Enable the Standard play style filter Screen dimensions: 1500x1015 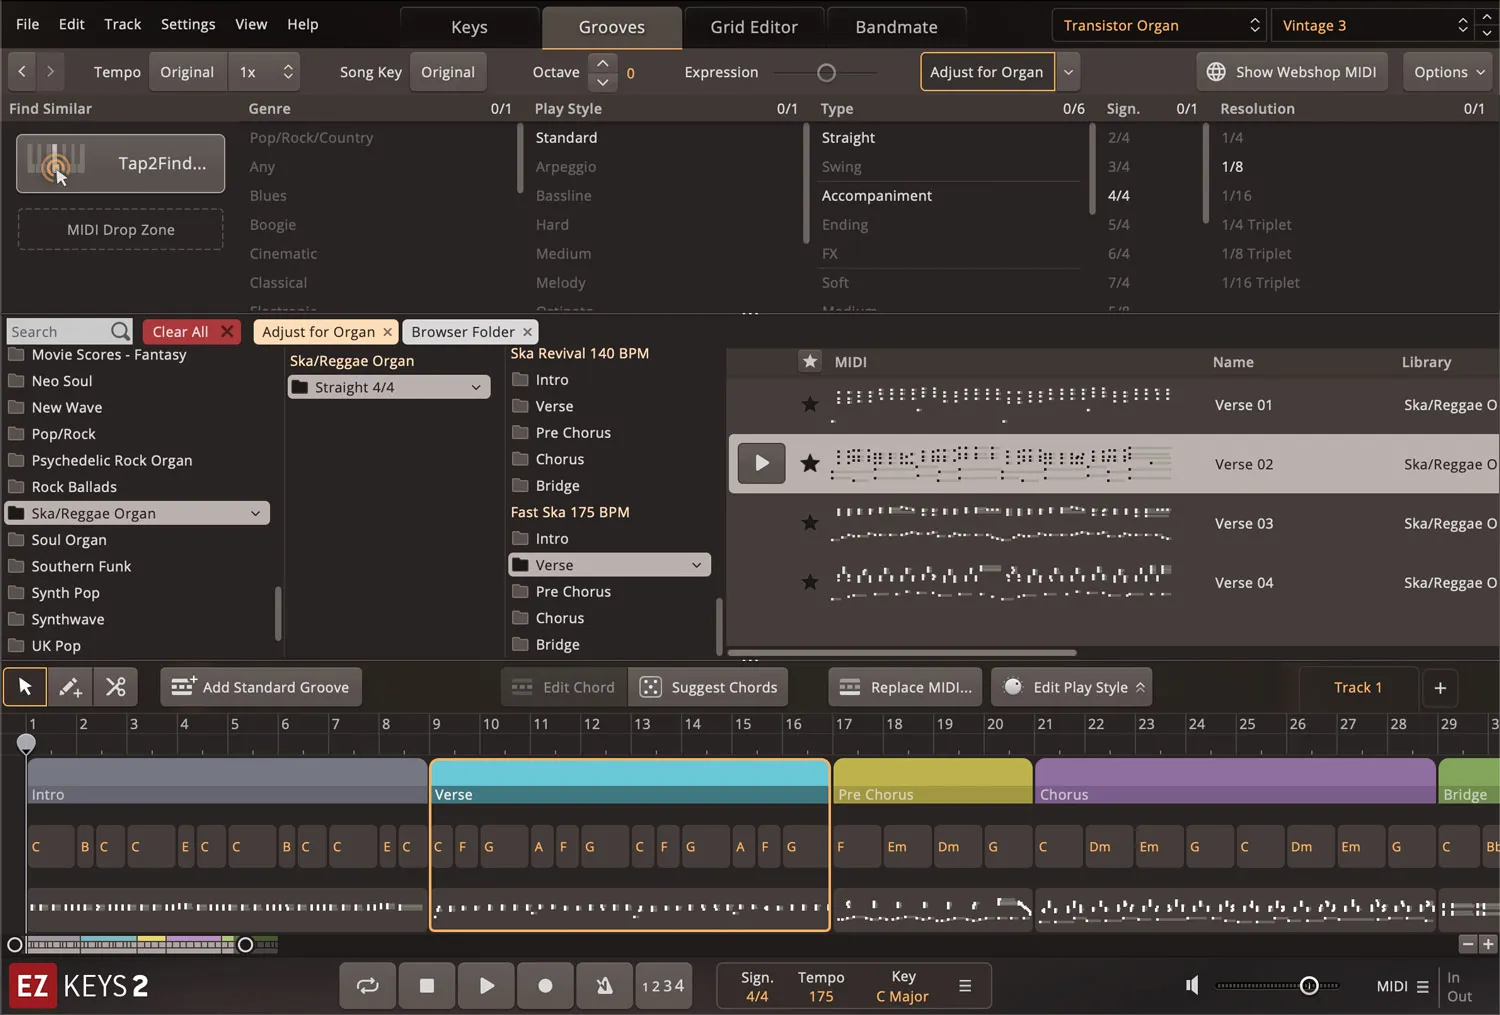coord(566,137)
